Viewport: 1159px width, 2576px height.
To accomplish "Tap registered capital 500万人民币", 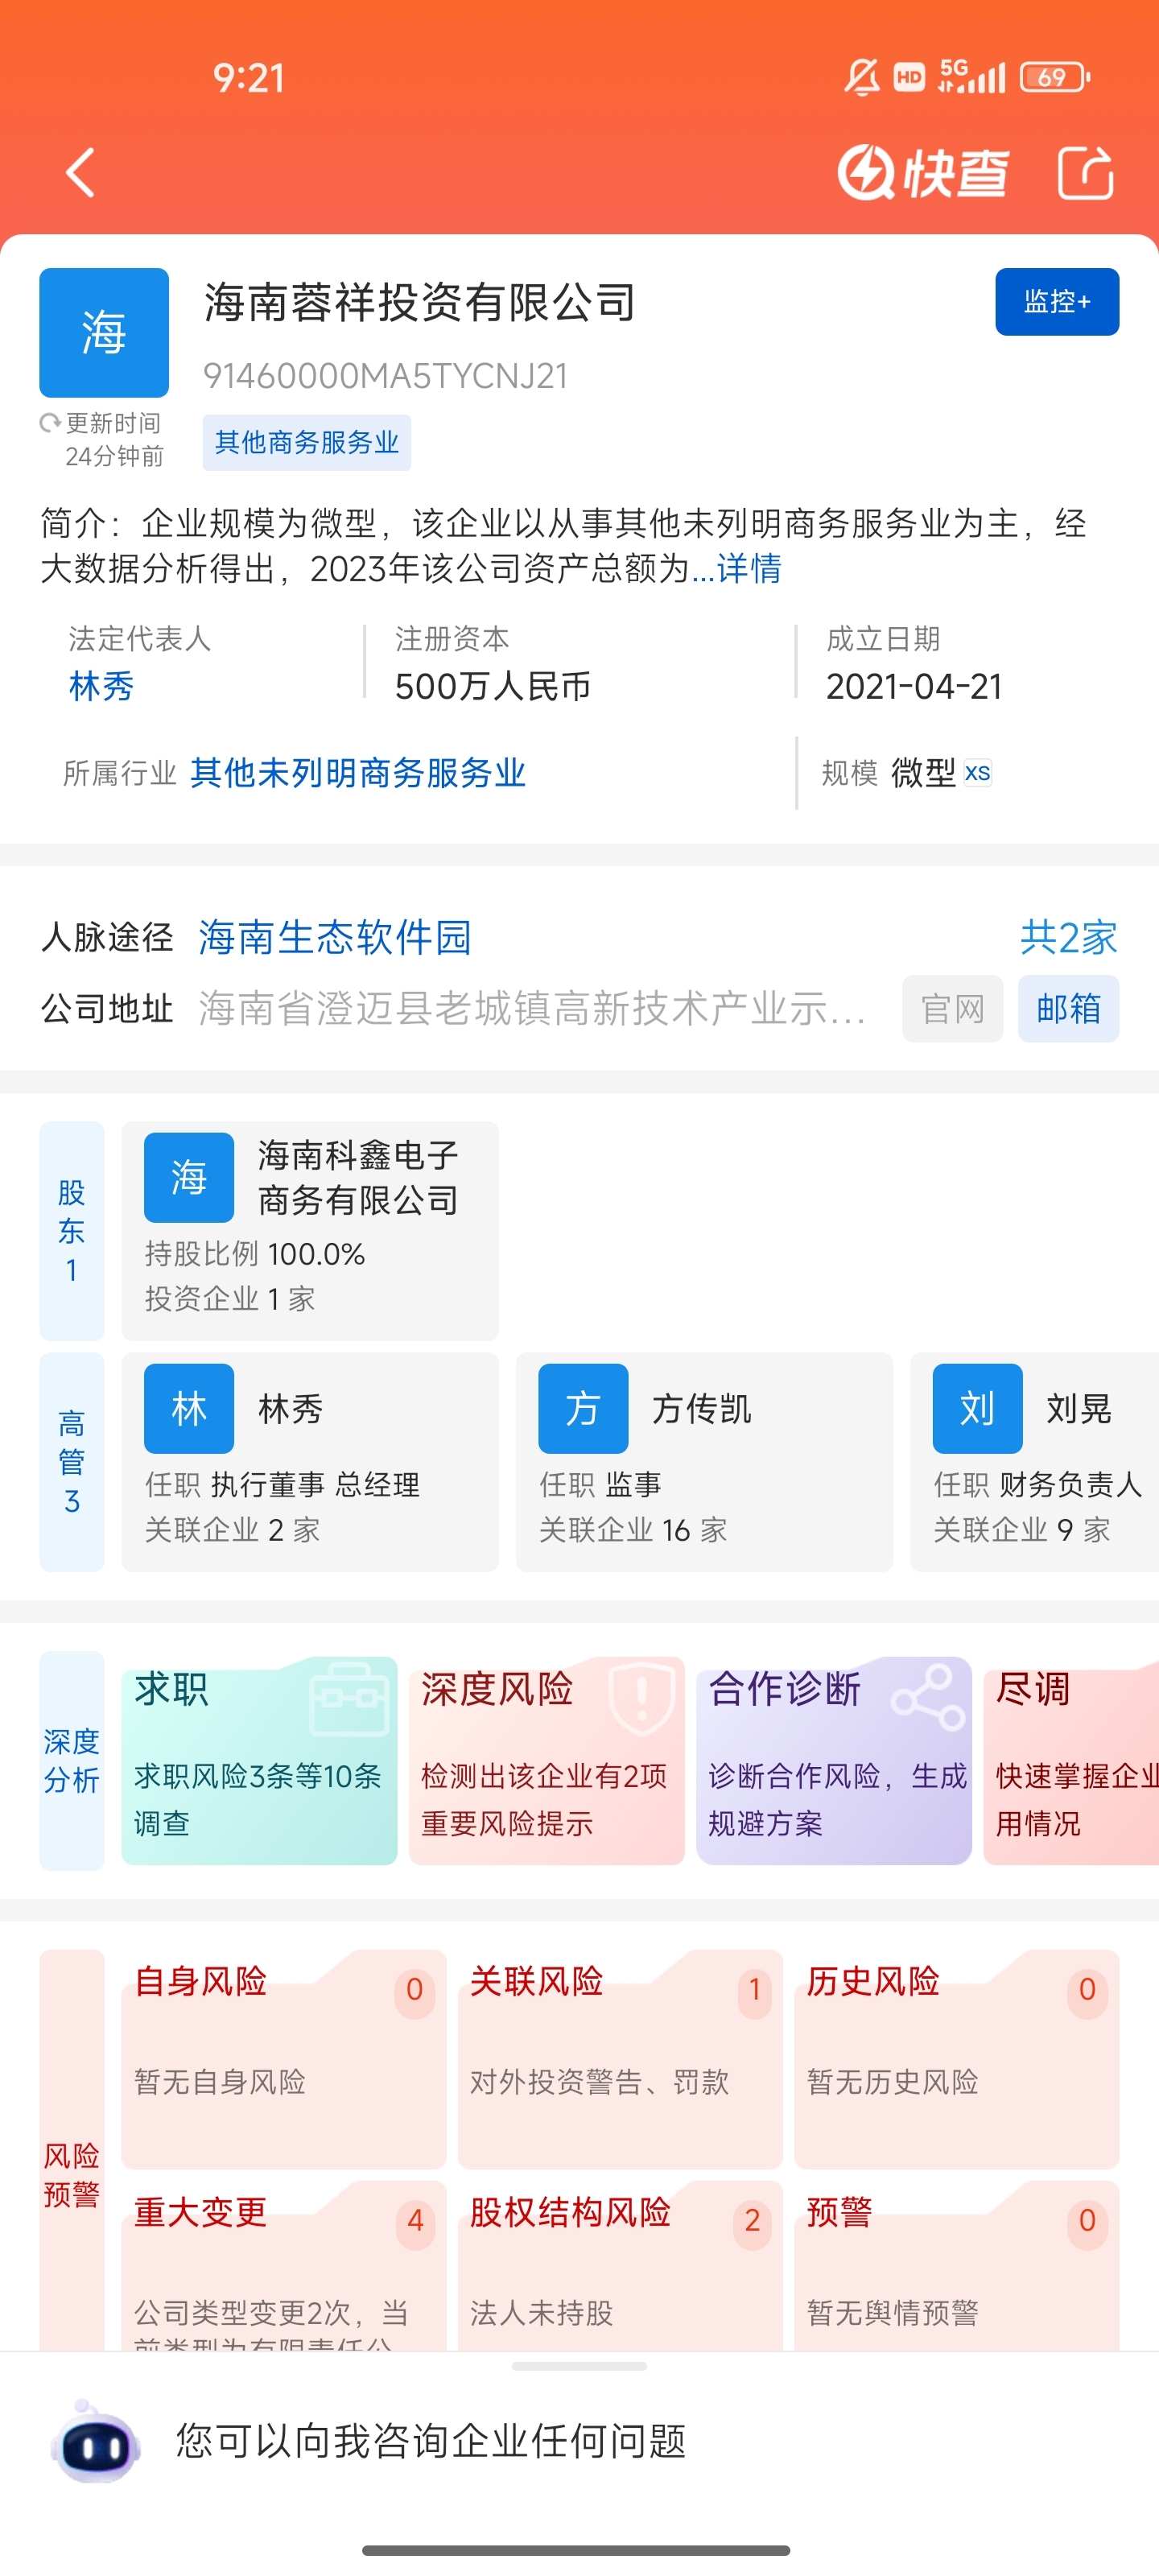I will coord(493,686).
